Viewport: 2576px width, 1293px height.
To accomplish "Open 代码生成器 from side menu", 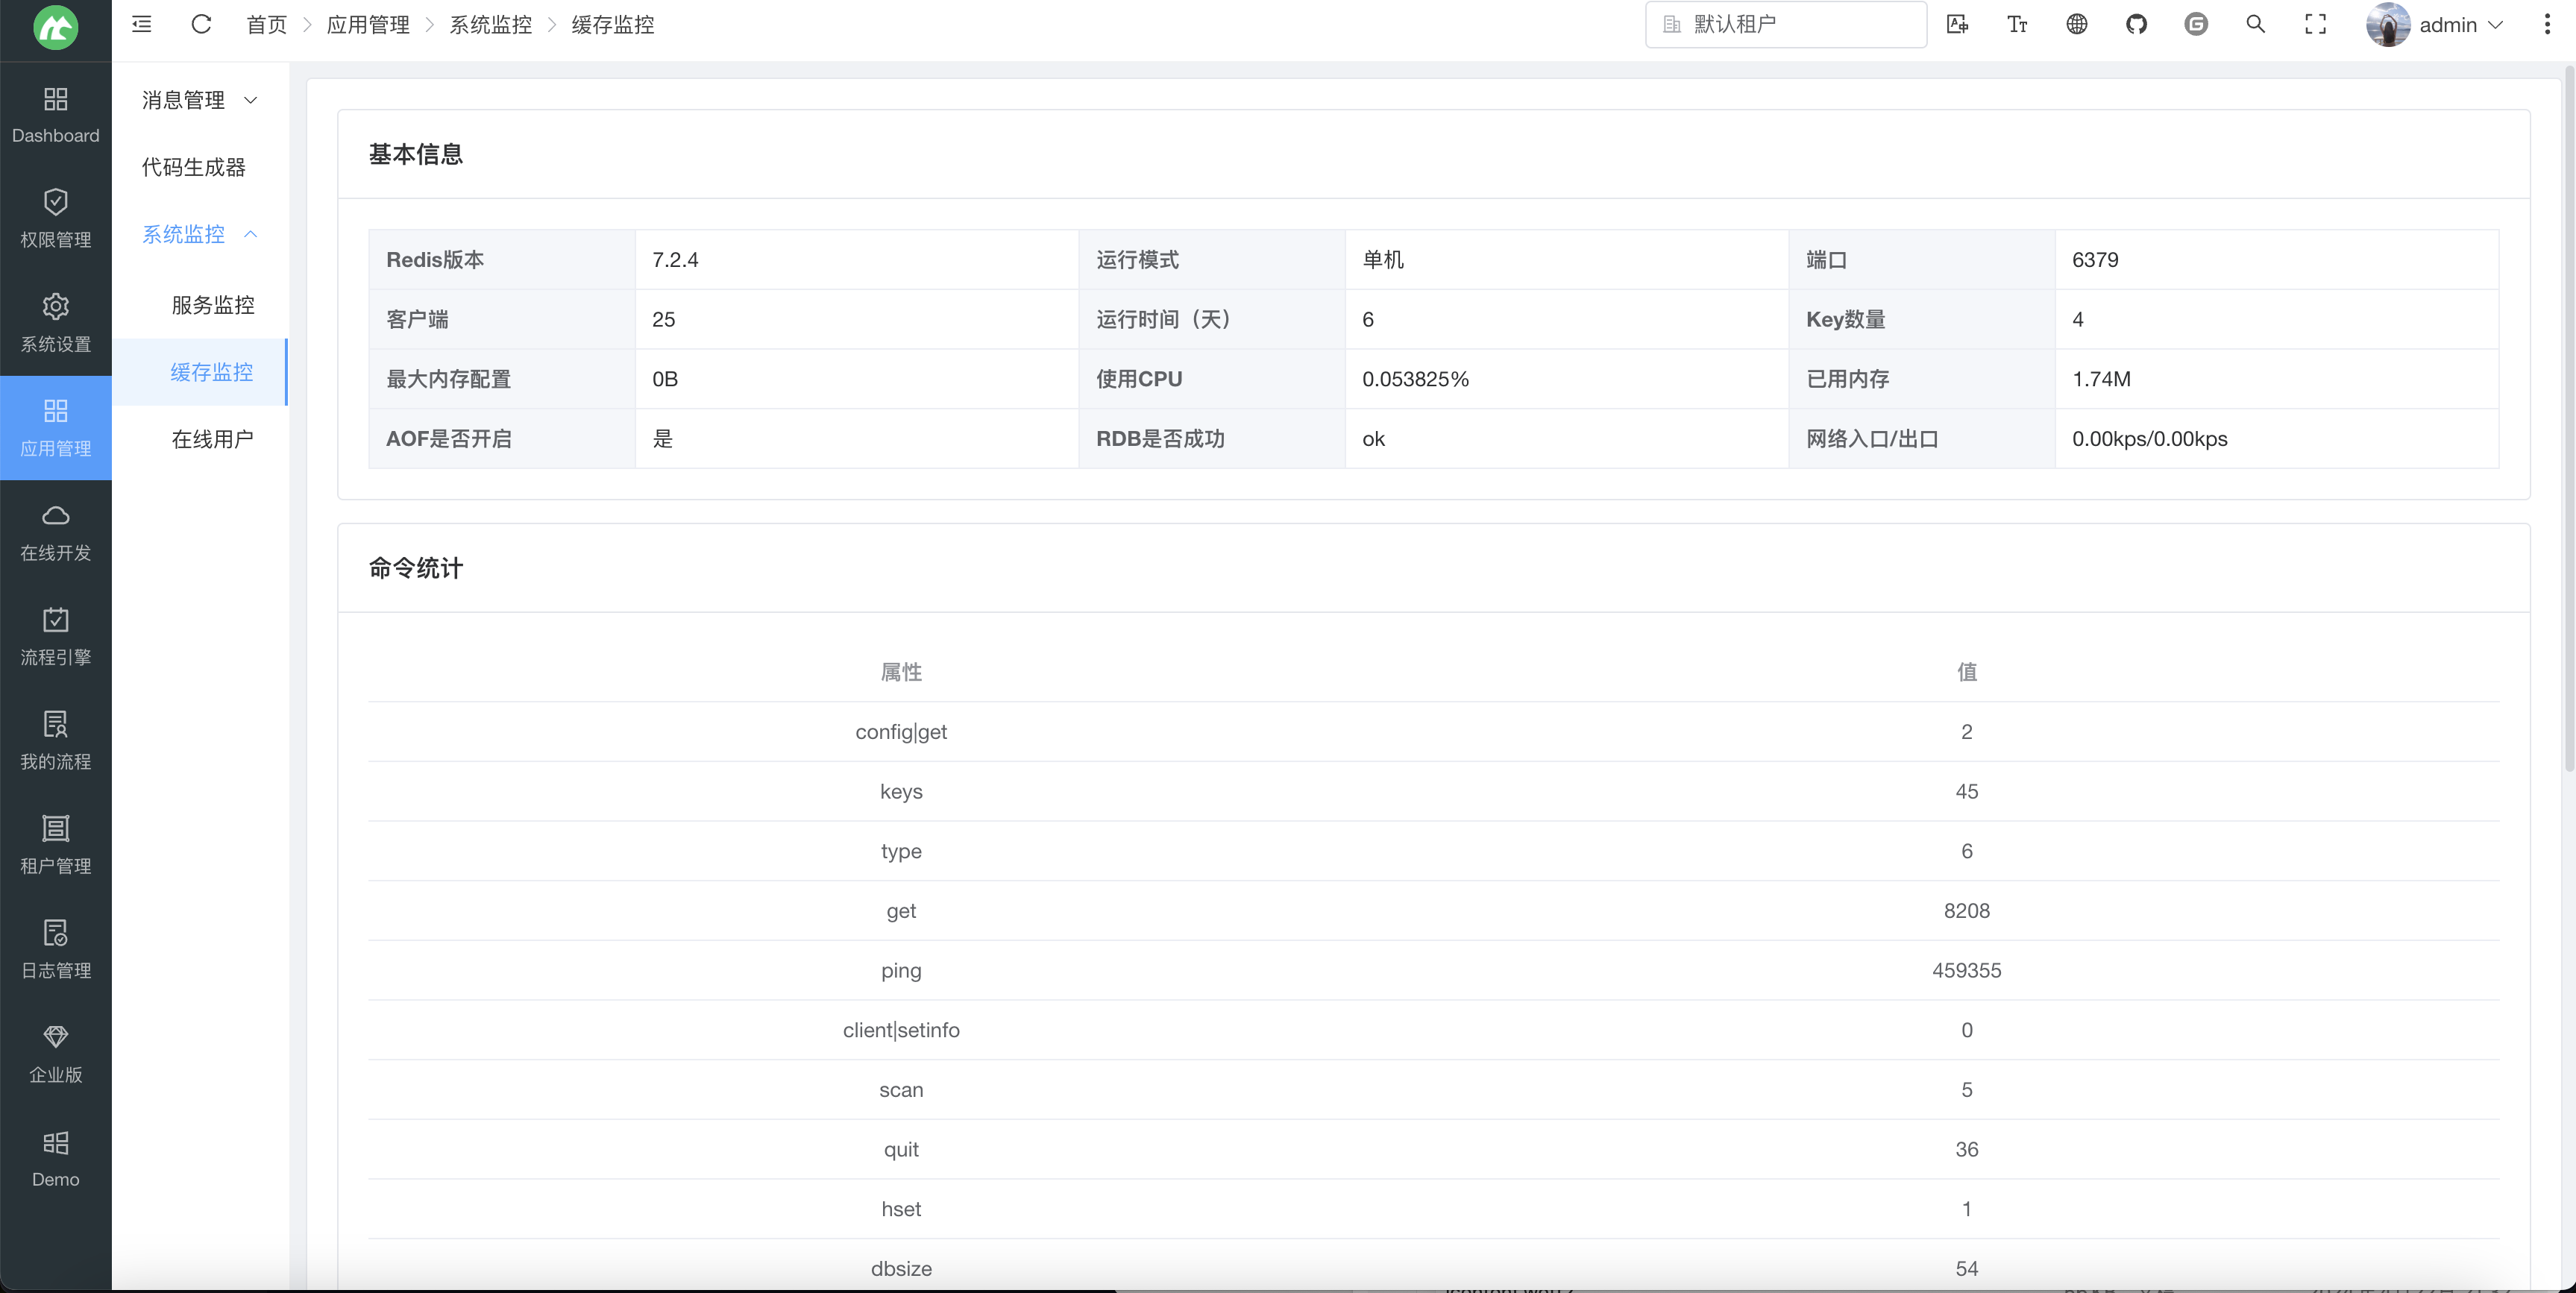I will pos(194,167).
